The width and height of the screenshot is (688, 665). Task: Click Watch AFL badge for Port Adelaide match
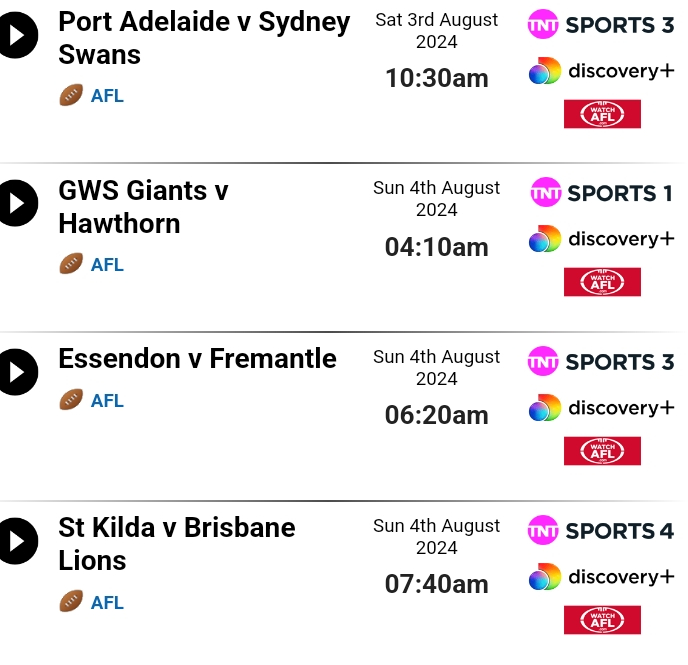click(x=602, y=114)
